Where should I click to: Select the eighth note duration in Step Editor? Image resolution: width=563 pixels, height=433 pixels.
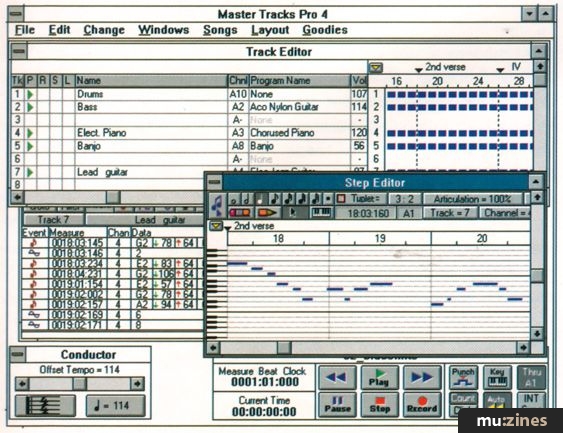tap(275, 199)
